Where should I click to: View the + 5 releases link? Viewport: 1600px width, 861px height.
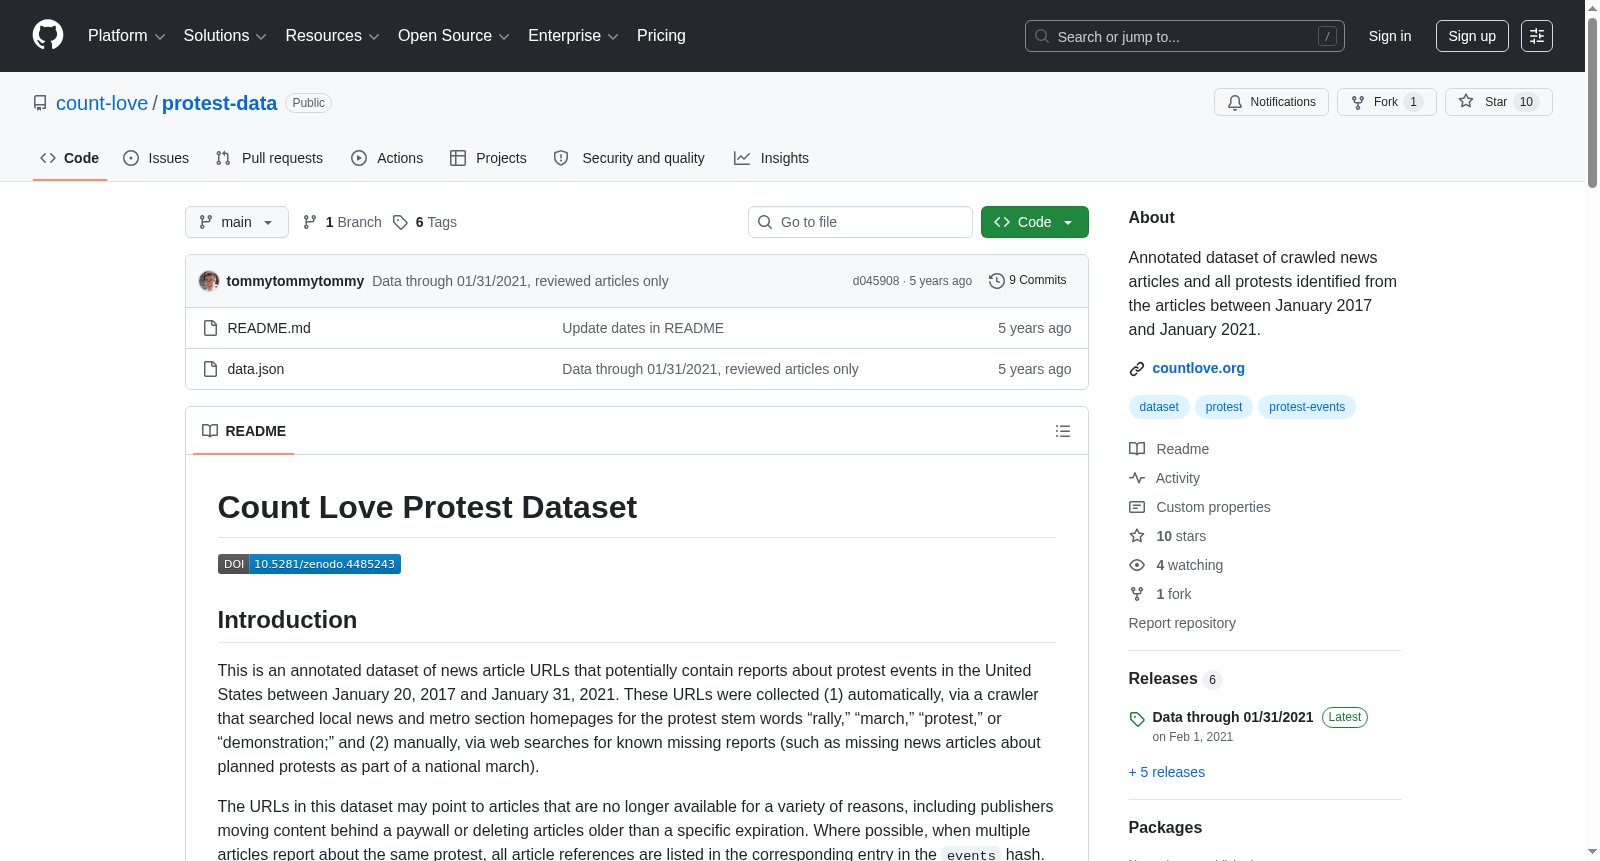tap(1167, 772)
